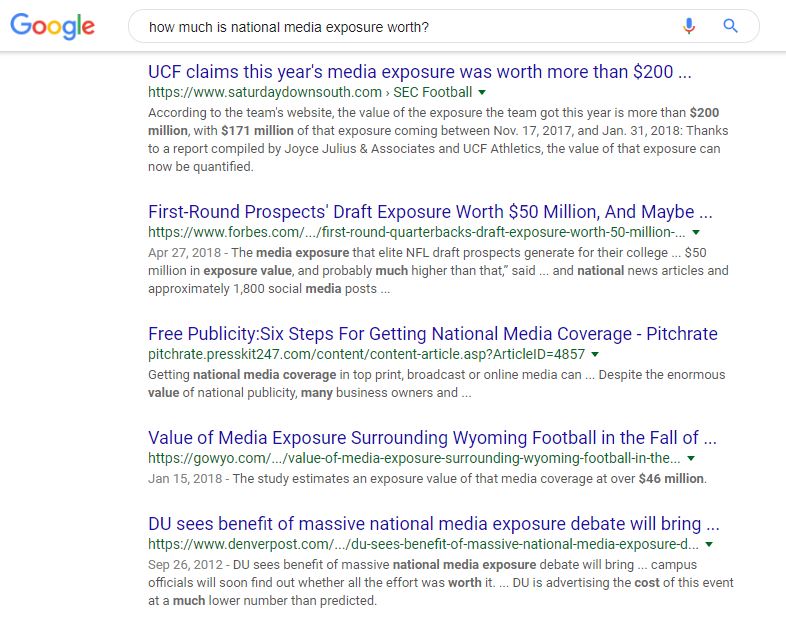Open the Wyoming Football media exposure result
Screen dimensions: 786x617
pyautogui.click(x=432, y=438)
